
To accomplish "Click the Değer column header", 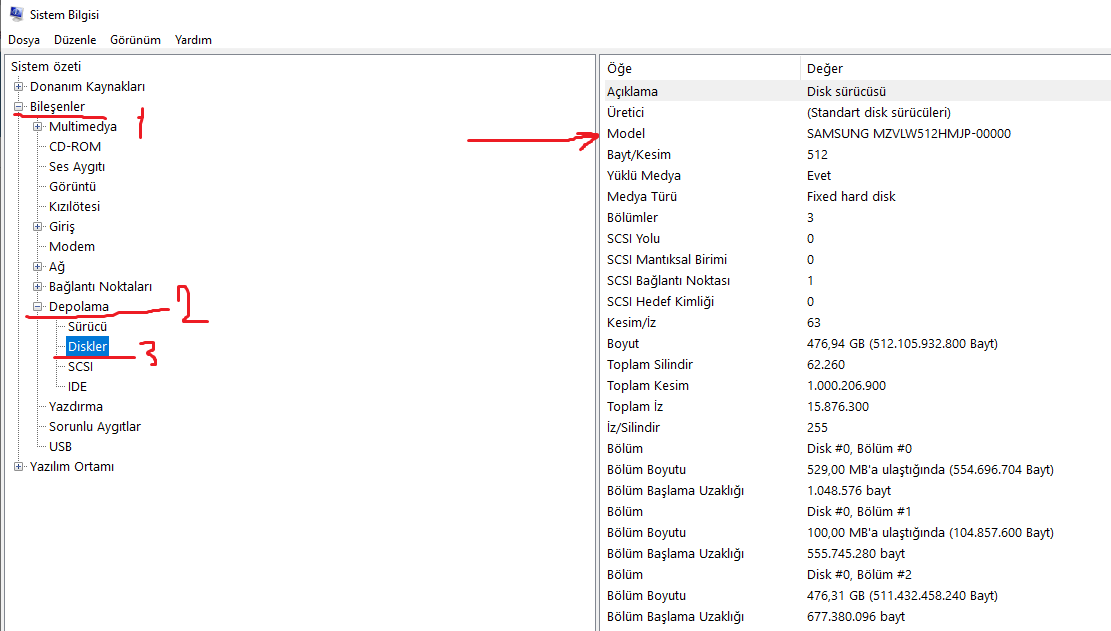I will click(x=956, y=69).
